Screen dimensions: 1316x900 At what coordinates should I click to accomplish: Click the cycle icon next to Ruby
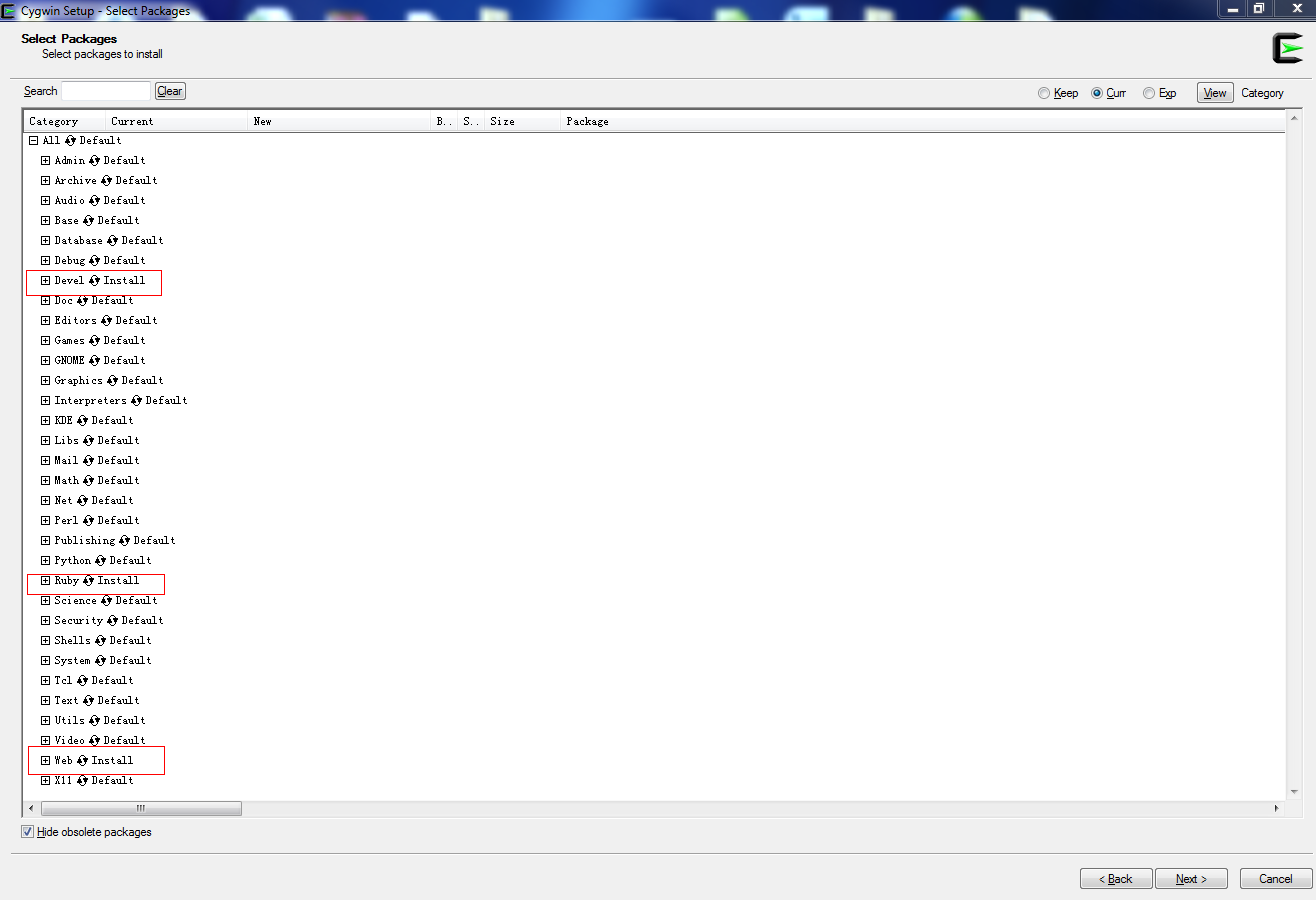point(88,581)
